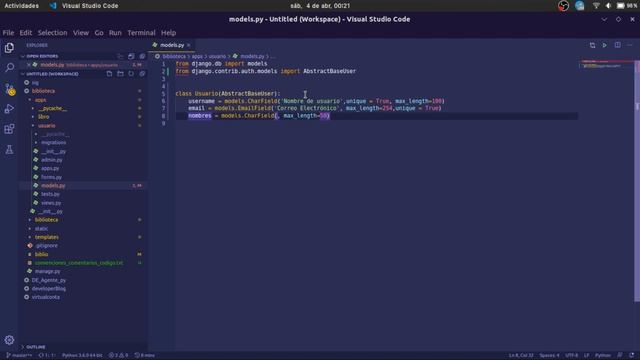This screenshot has height=360, width=640.
Task: Collapse the usuario folder
Action: 47,125
